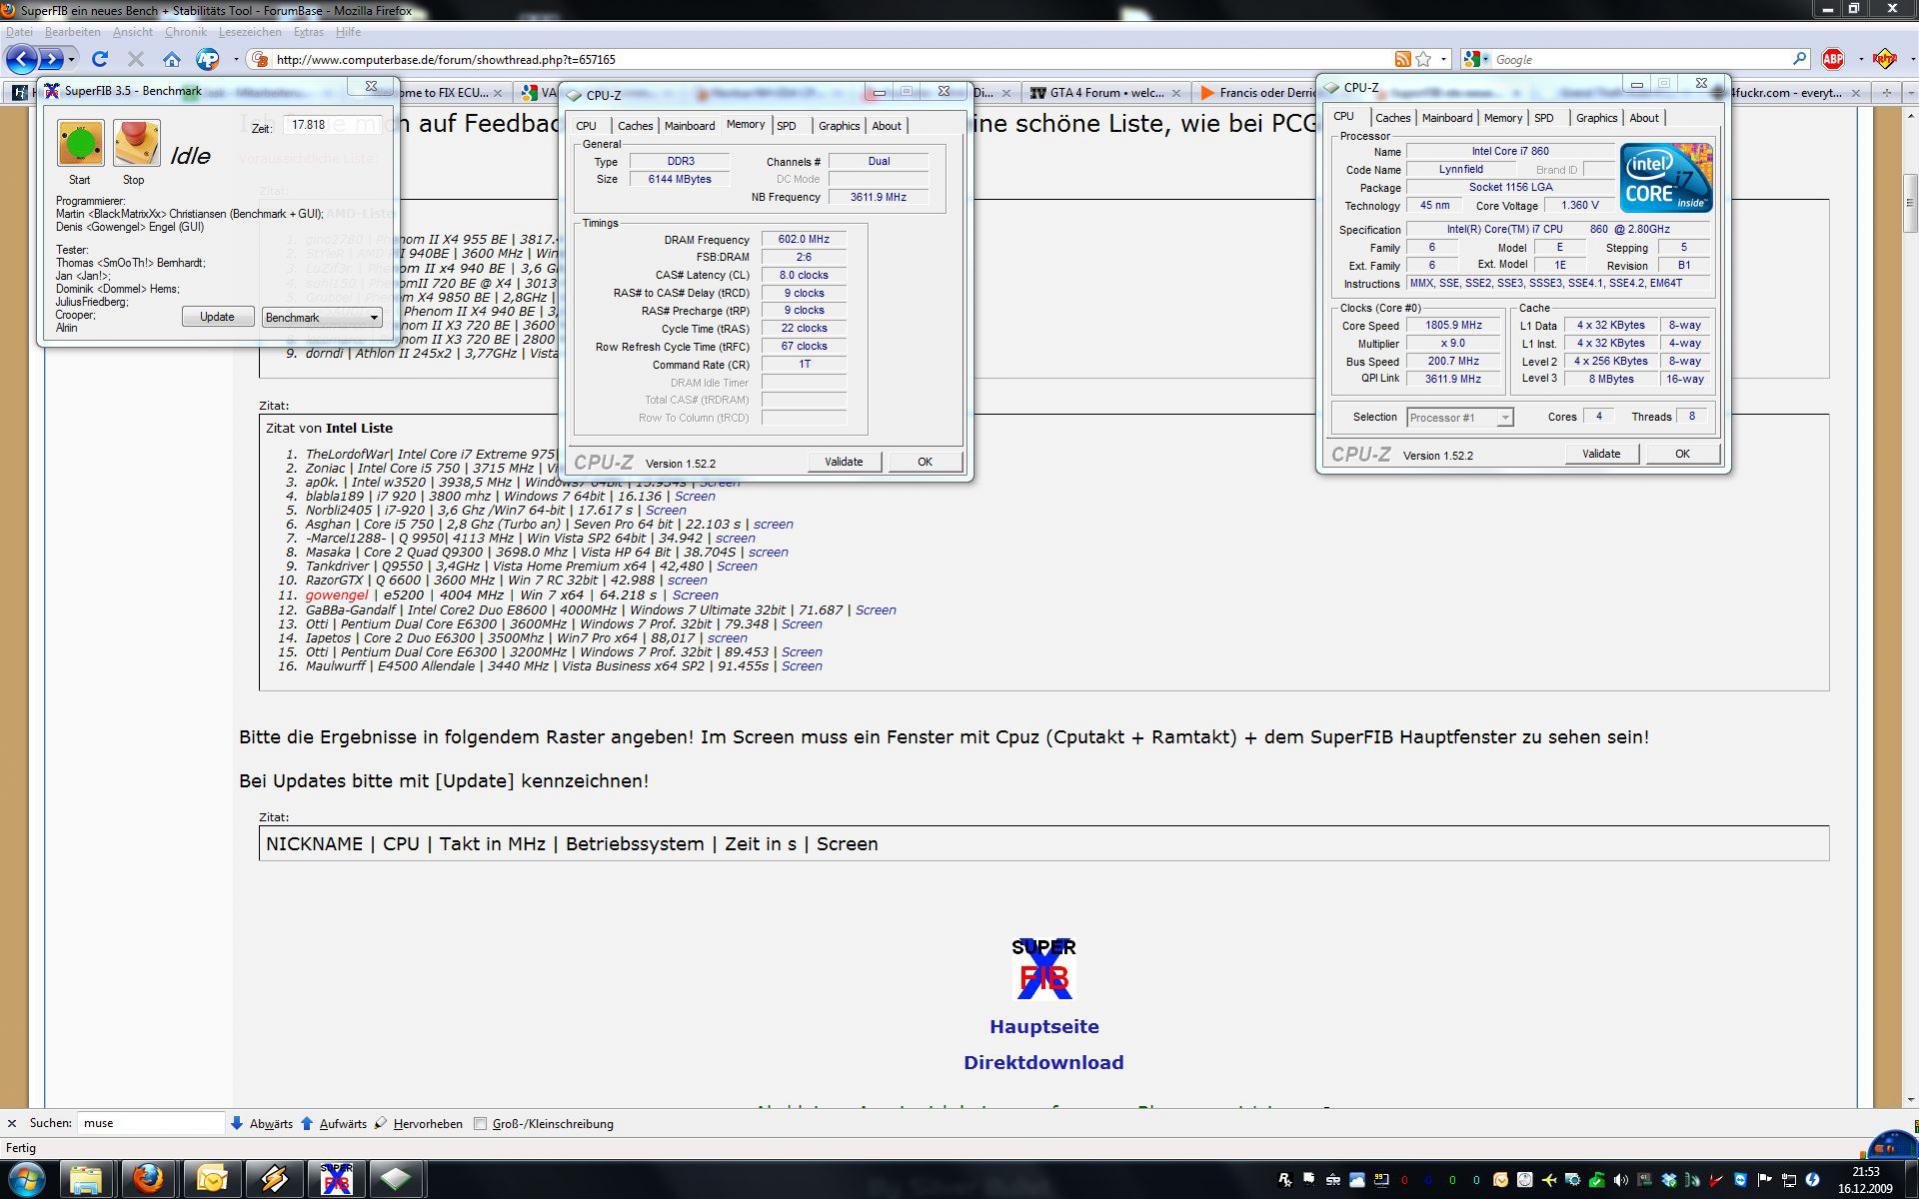Open Windows Explorer from the taskbar

[86, 1179]
